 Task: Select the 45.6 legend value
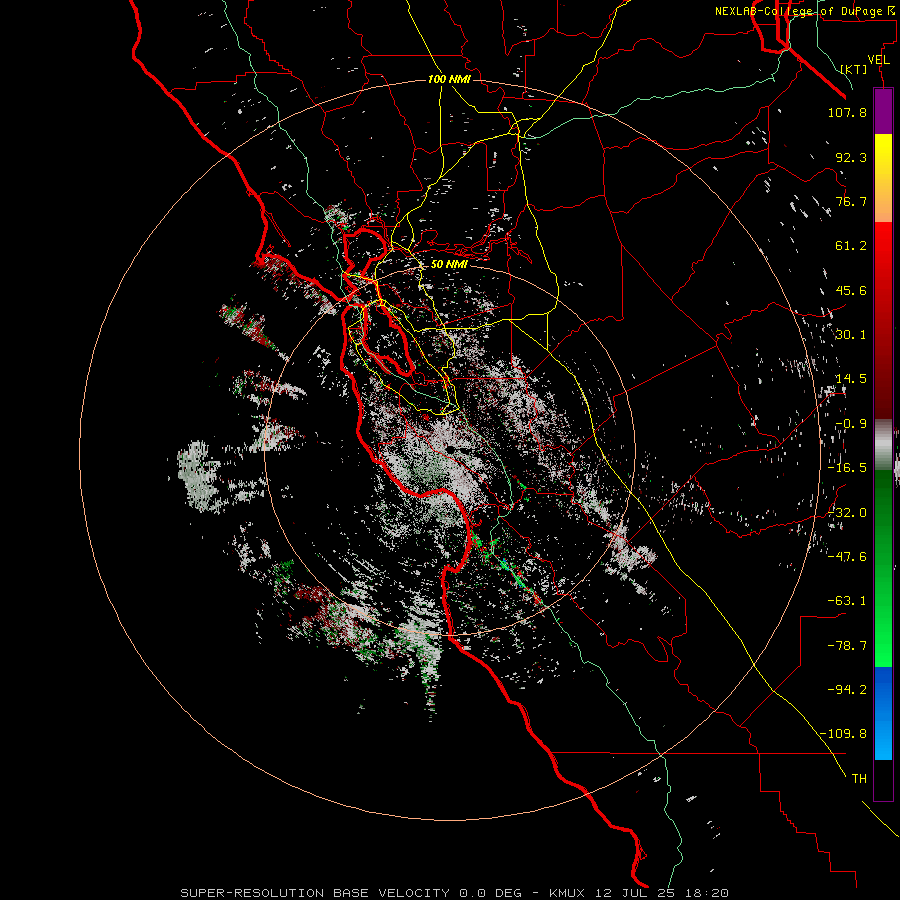pyautogui.click(x=851, y=290)
